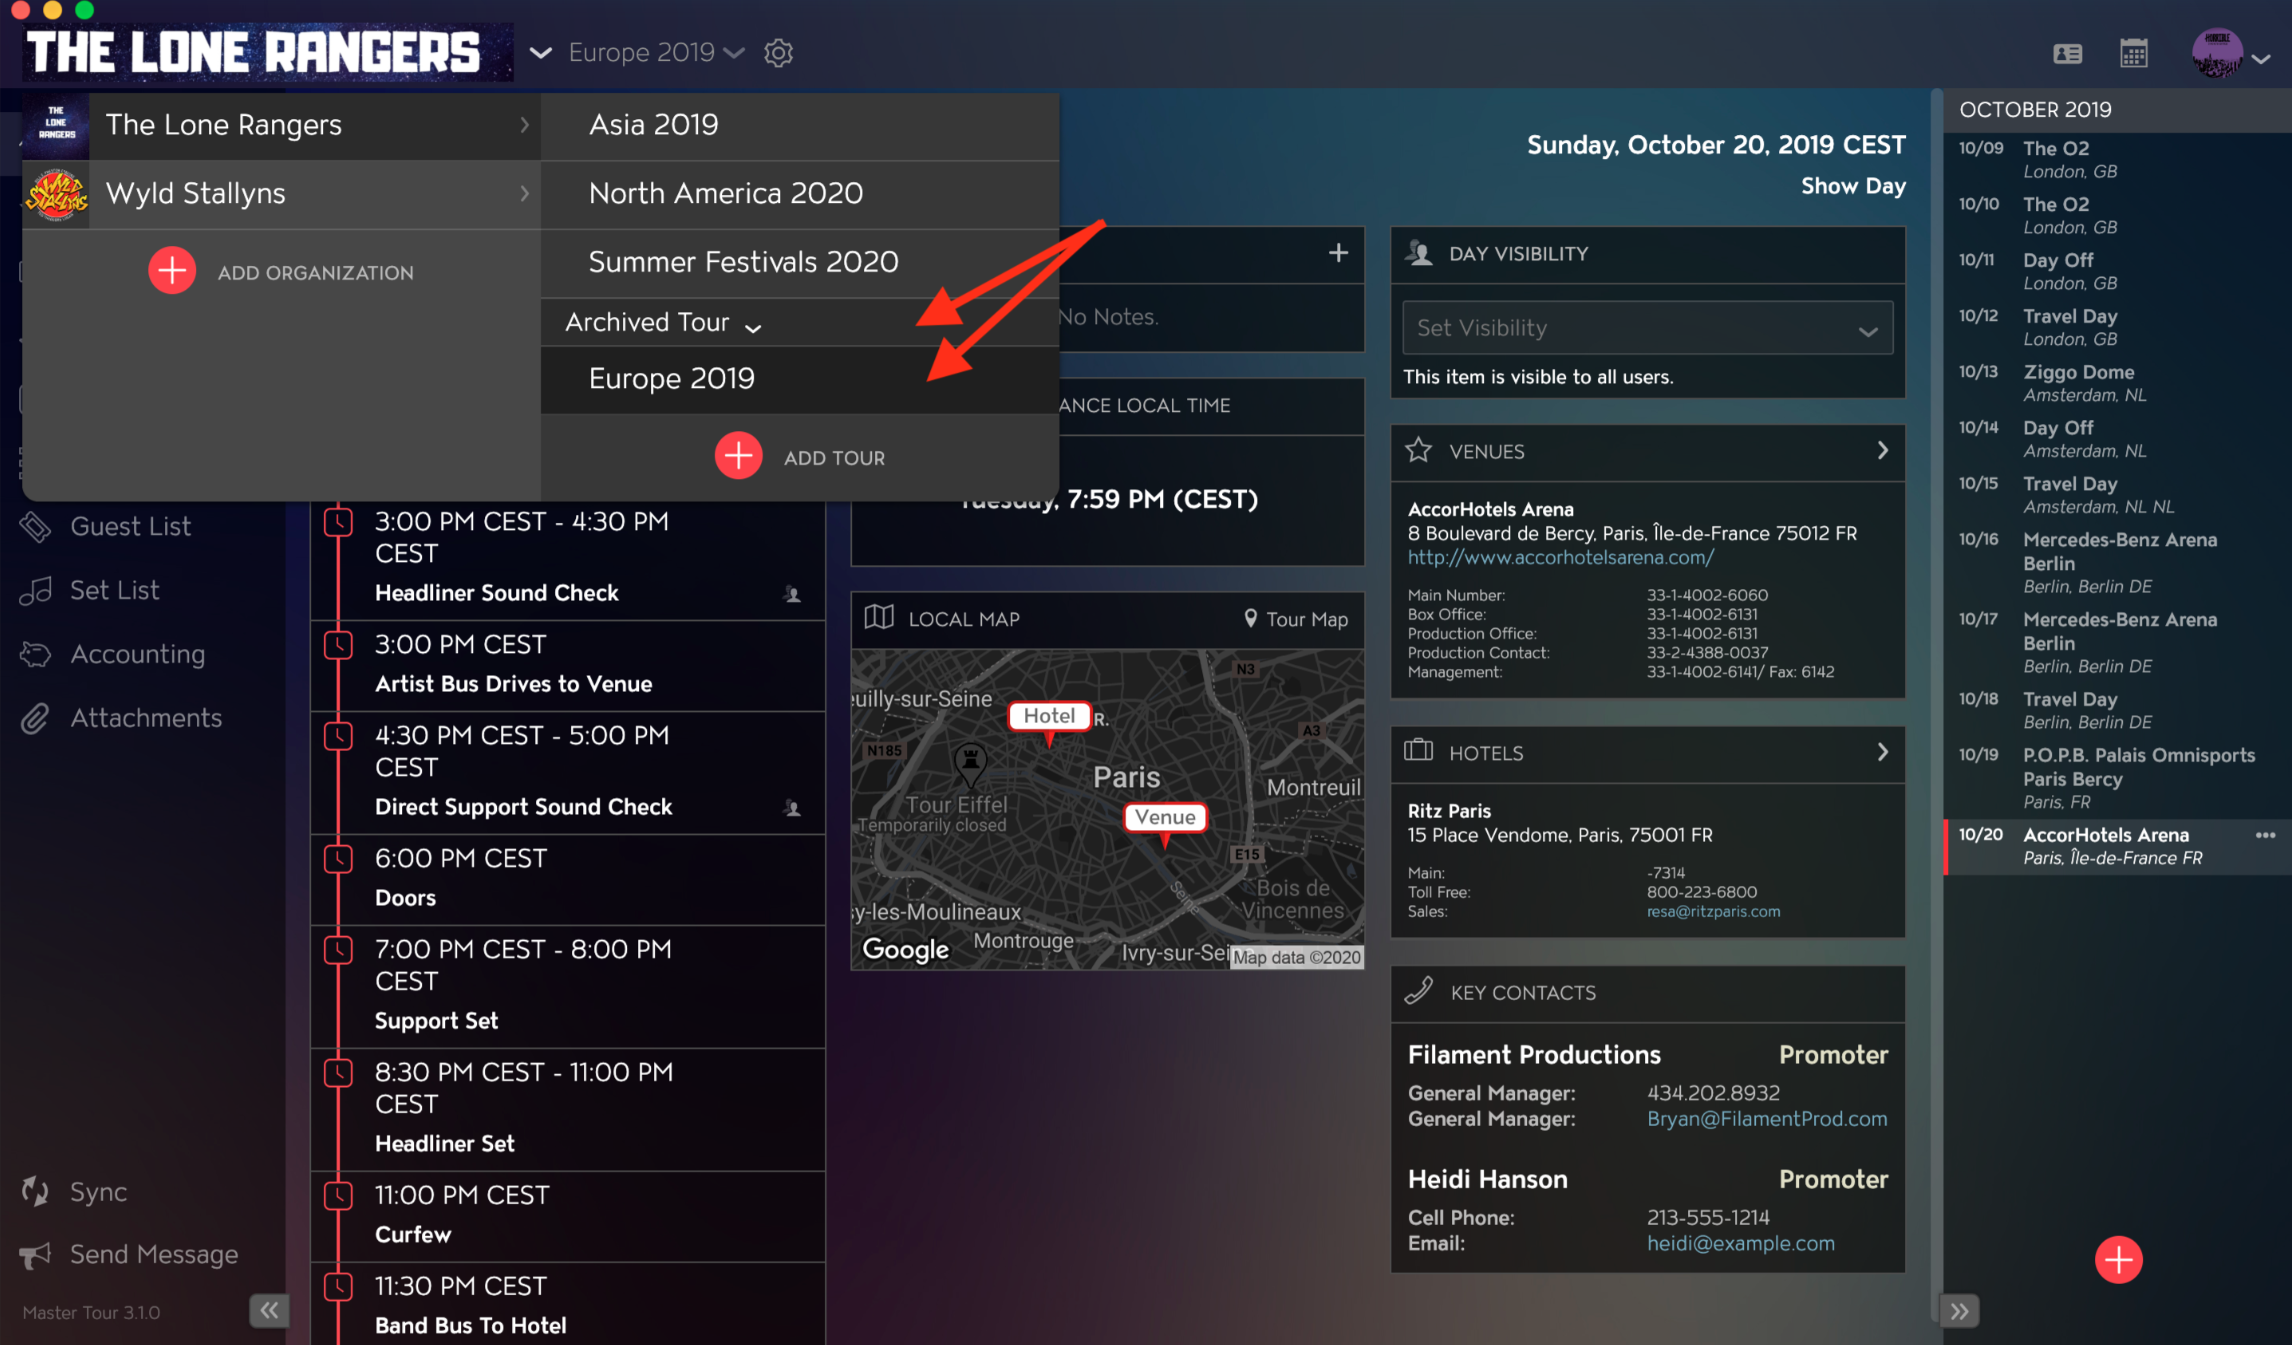
Task: Open the Headliner Set schedule item
Action: click(x=568, y=1108)
